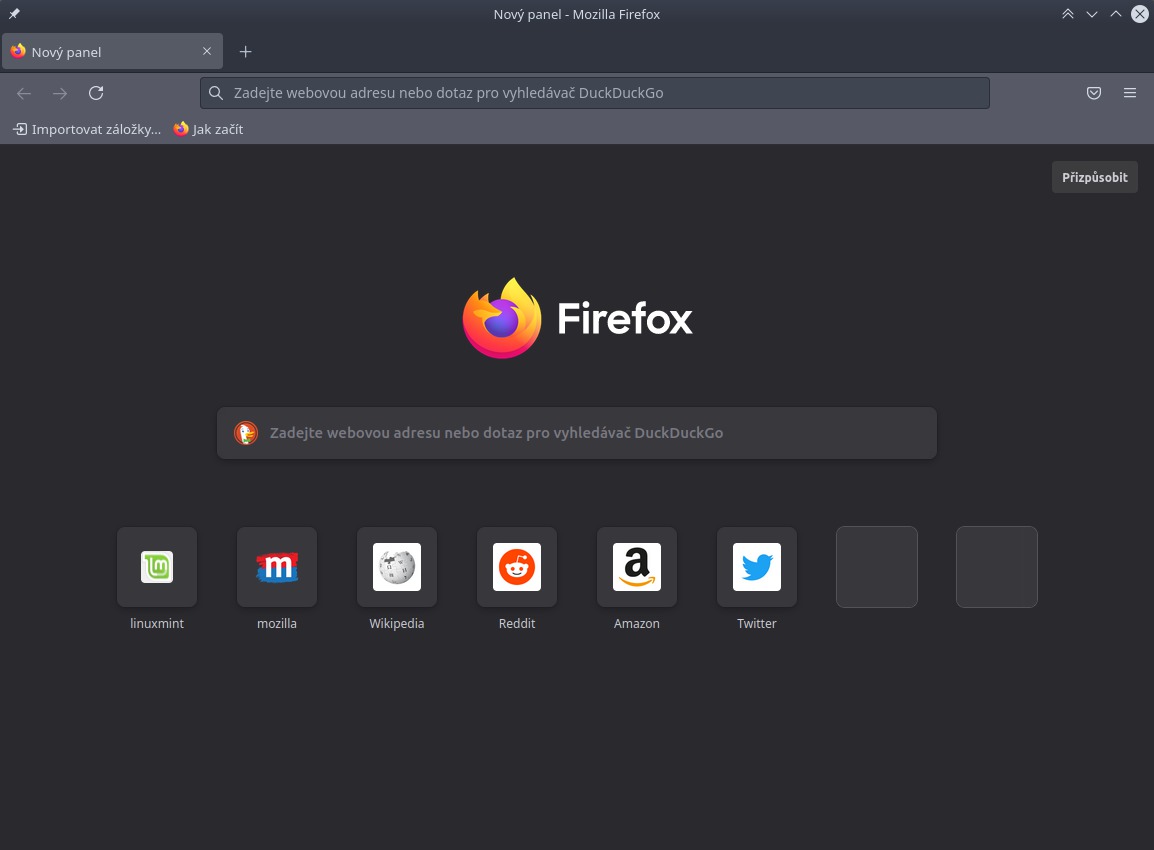Reload the page with the refresh icon
This screenshot has width=1154, height=850.
96,93
